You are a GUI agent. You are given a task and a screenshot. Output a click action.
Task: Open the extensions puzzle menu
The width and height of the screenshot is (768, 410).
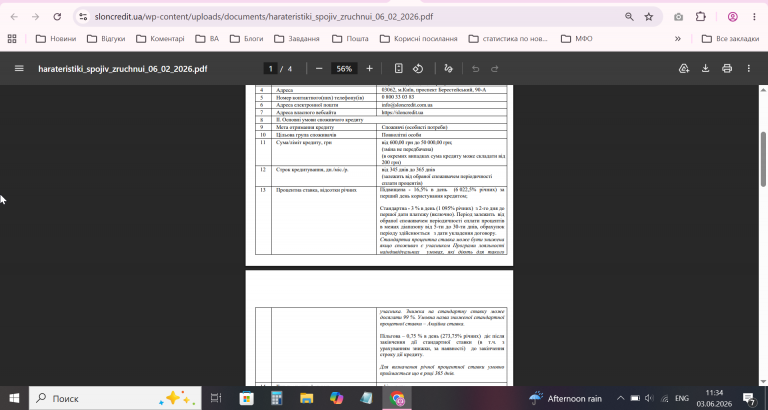[700, 17]
